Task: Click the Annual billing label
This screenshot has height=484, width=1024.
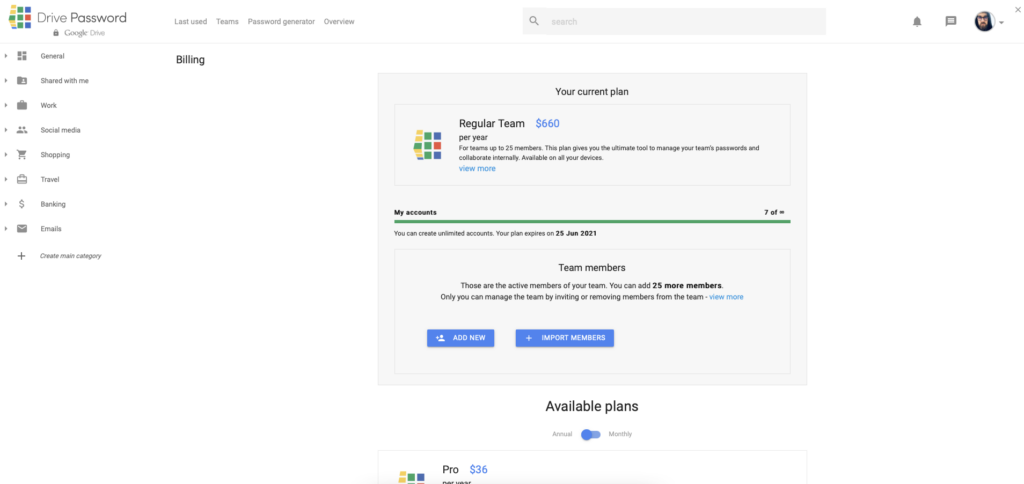Action: (562, 434)
